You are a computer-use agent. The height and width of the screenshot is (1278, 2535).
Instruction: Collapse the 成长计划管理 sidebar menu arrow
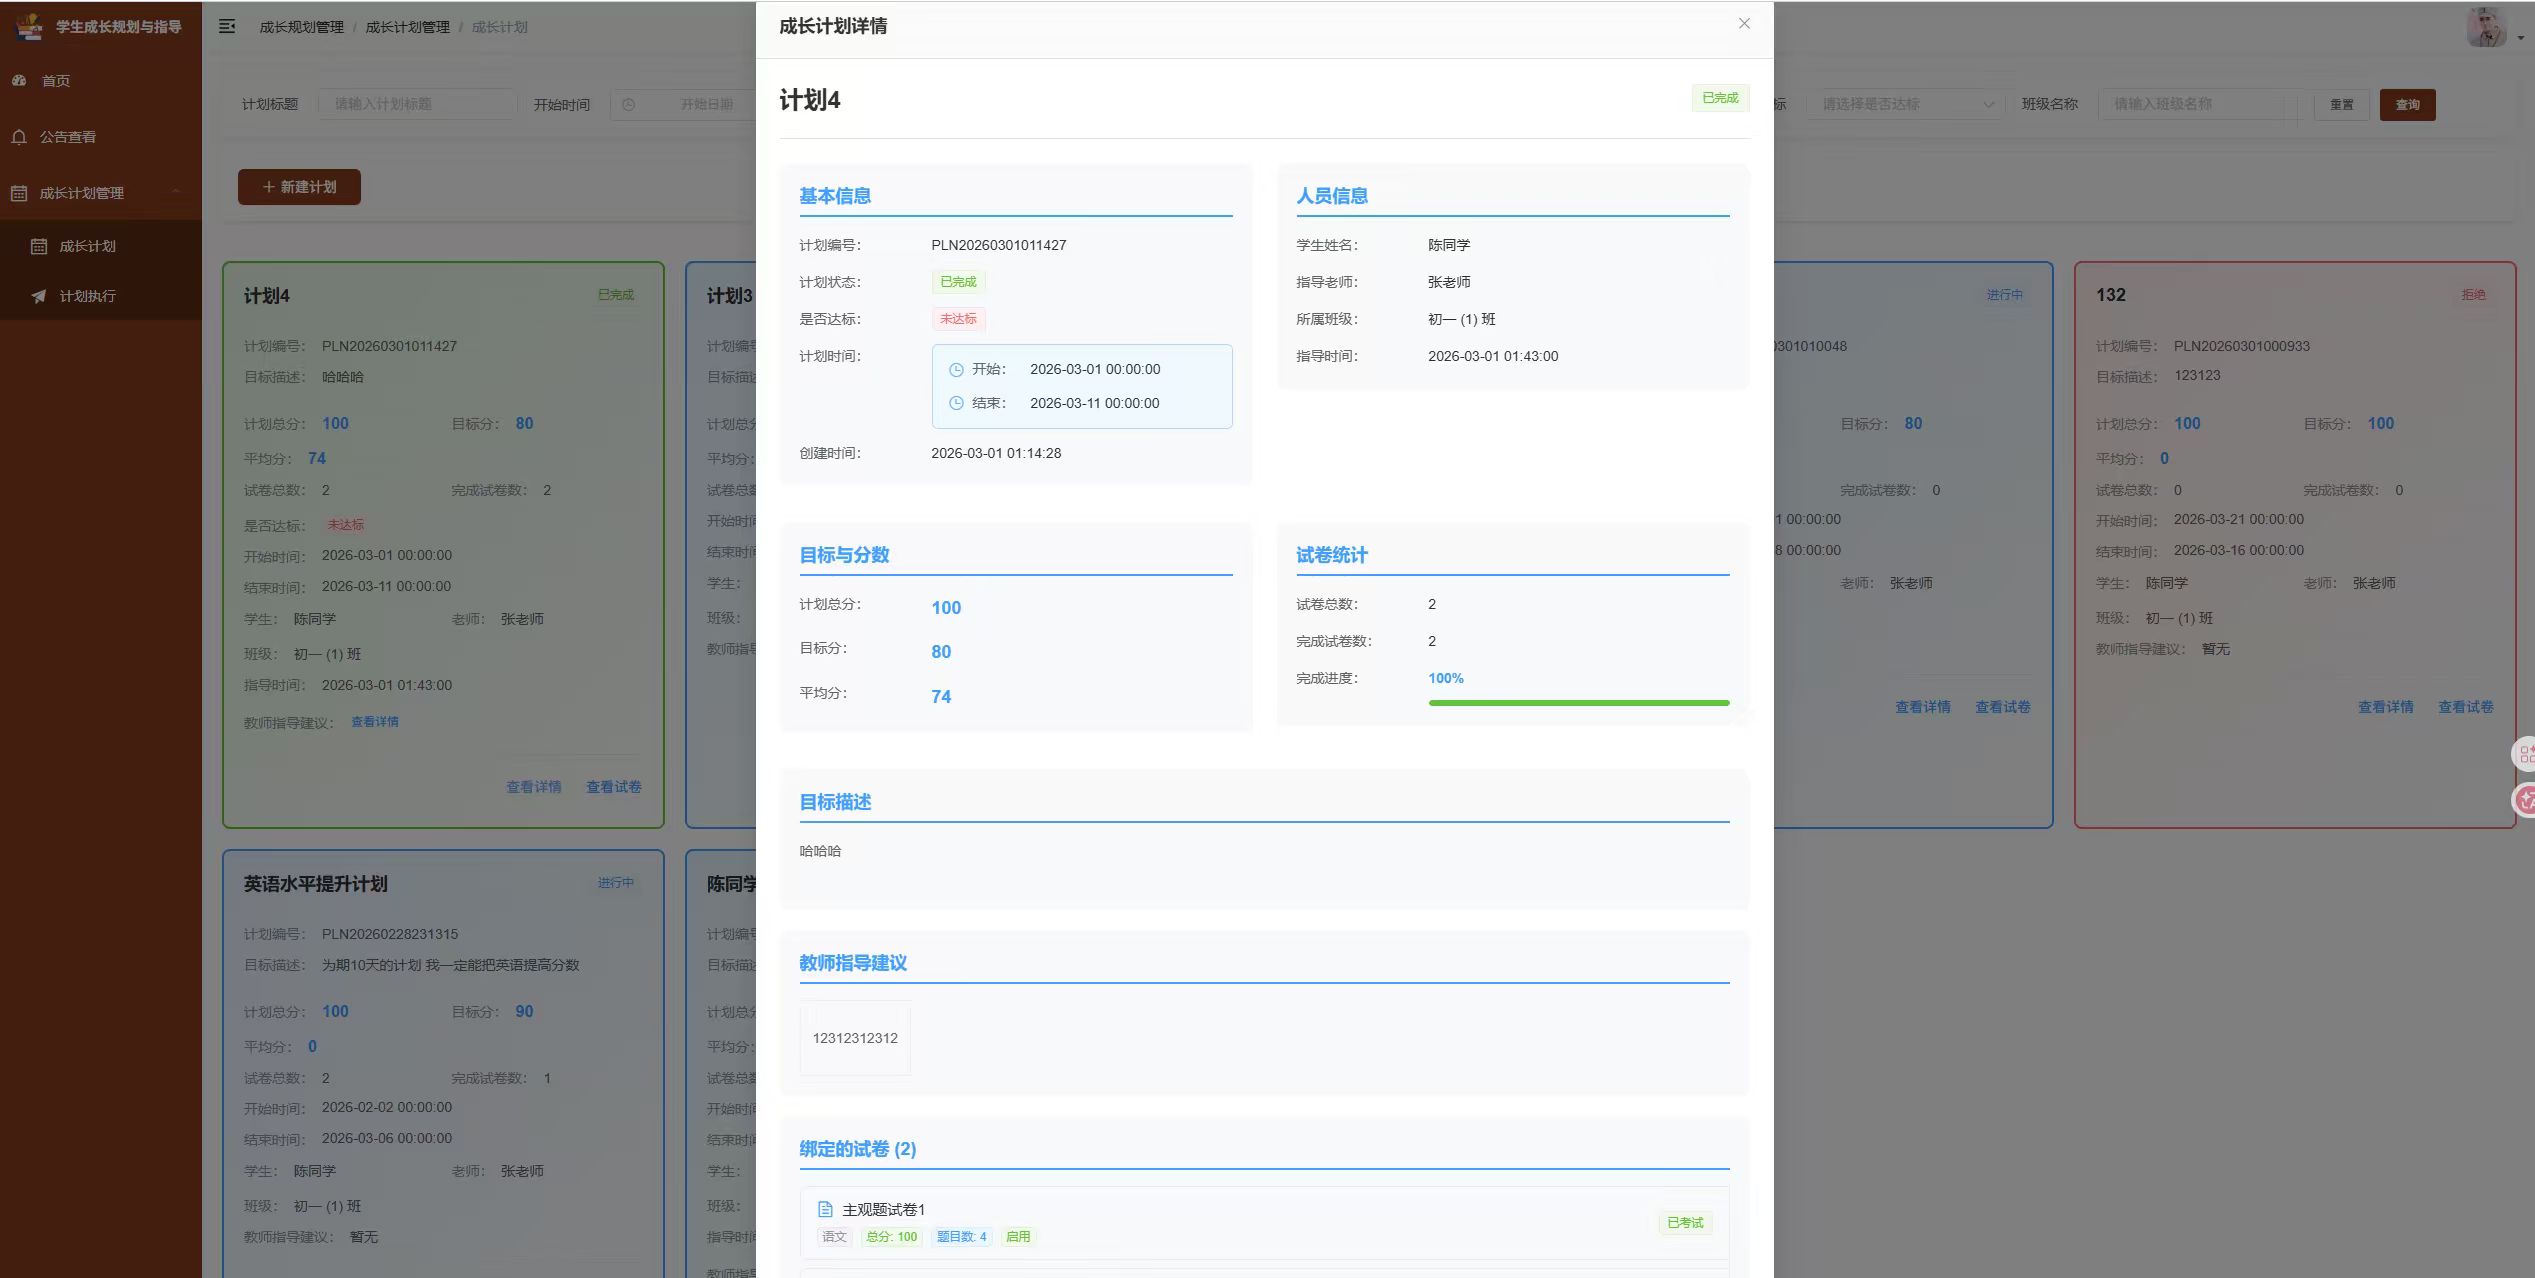[176, 192]
